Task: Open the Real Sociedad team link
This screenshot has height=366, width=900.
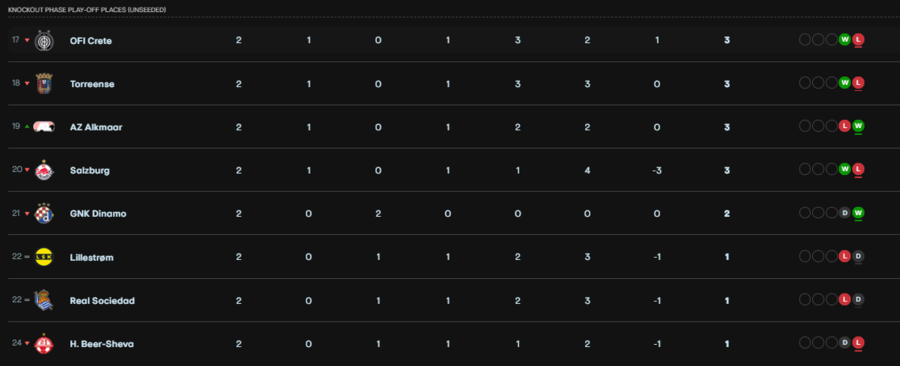Action: click(x=102, y=300)
